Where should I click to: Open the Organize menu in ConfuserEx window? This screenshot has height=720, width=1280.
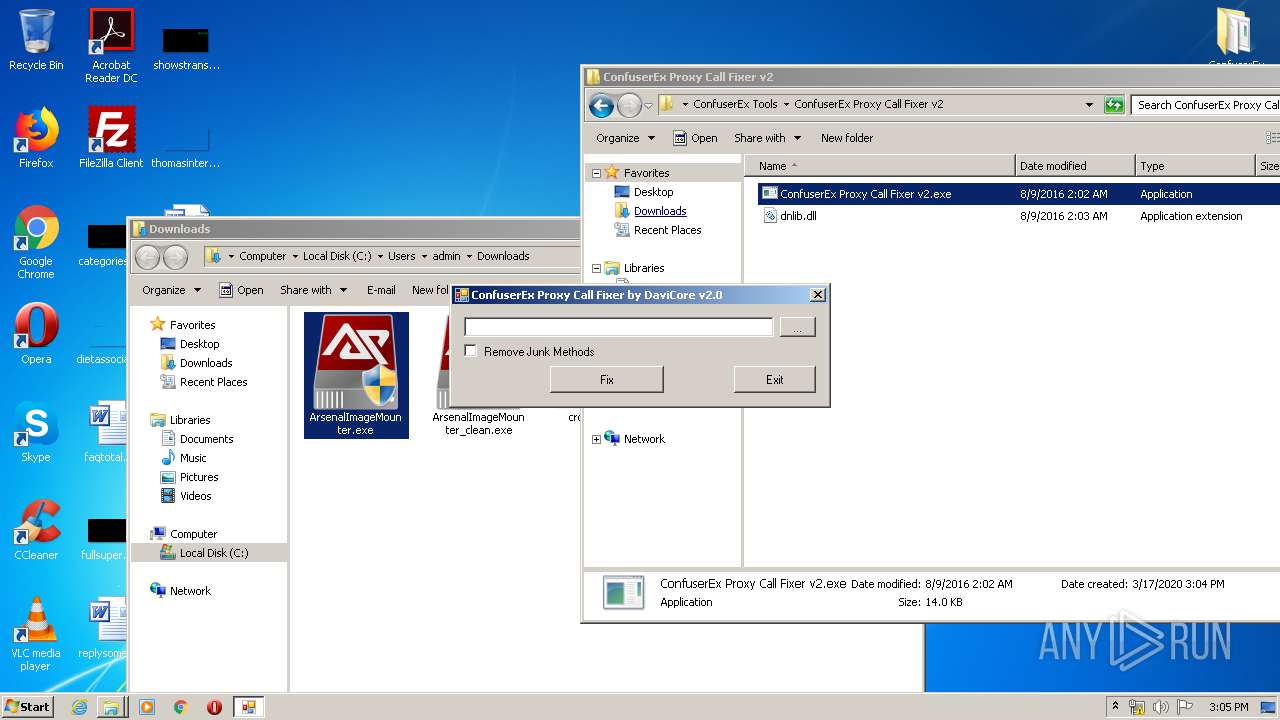pyautogui.click(x=625, y=138)
